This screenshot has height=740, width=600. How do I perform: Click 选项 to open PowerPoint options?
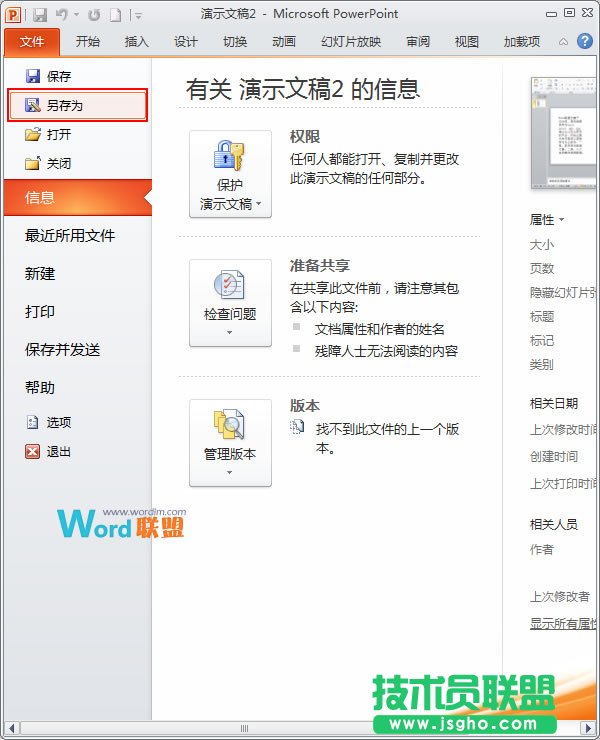coord(78,422)
